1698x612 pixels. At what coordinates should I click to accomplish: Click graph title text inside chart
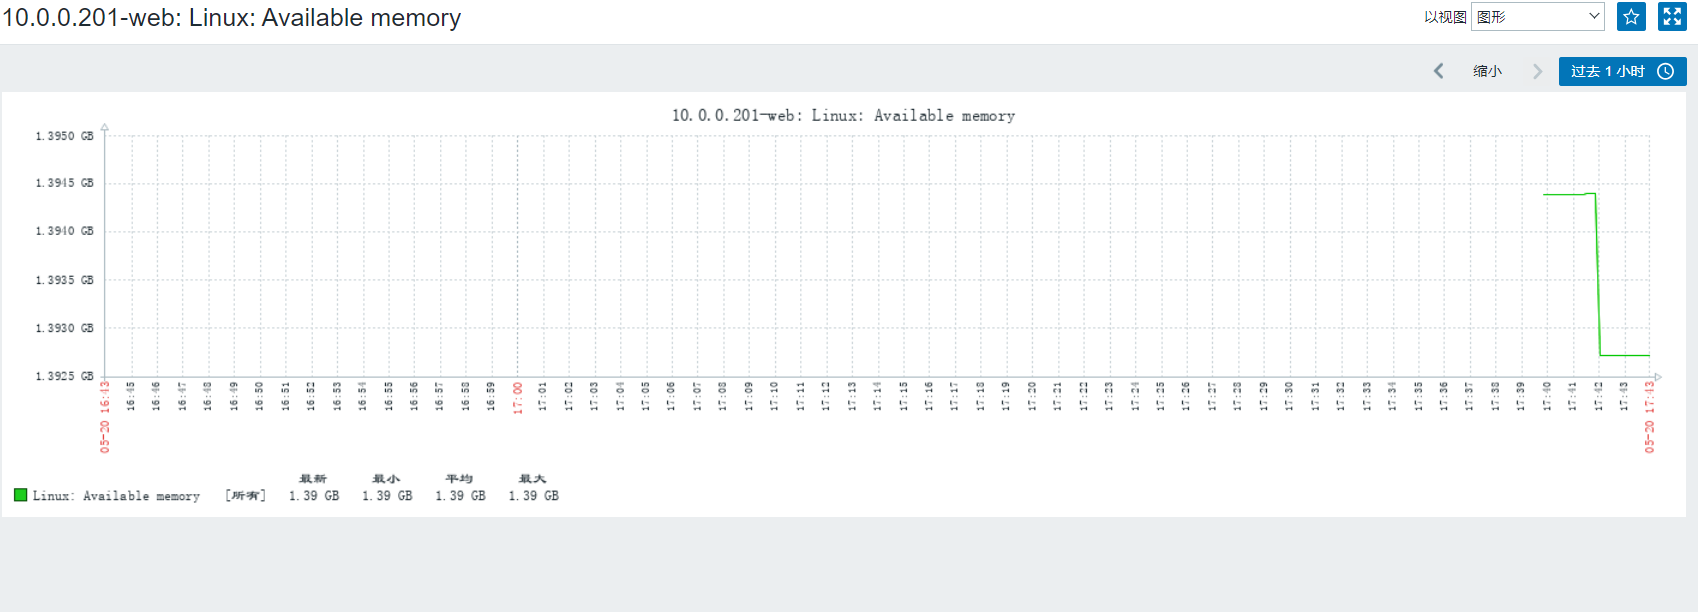pos(843,116)
